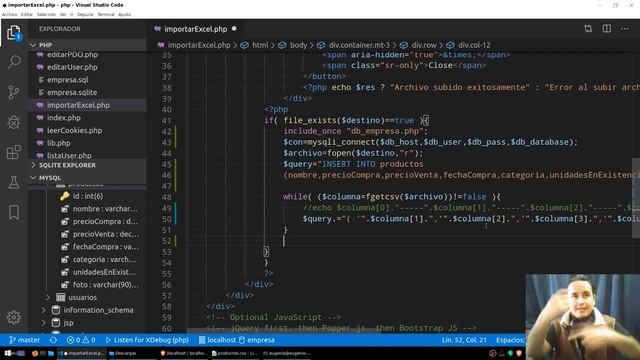This screenshot has height=360, width=640.
Task: Click the Open Changes compare icon
Action: tap(588, 29)
